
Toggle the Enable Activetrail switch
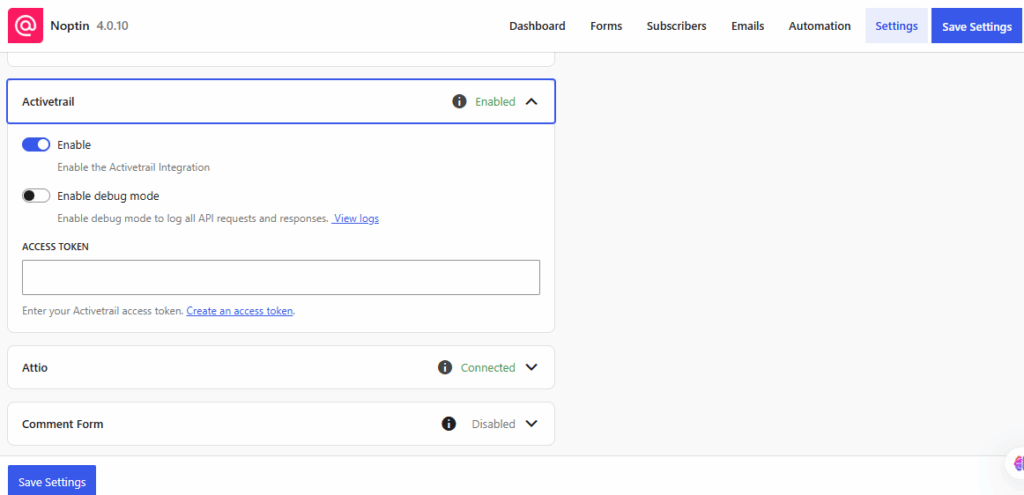(36, 145)
